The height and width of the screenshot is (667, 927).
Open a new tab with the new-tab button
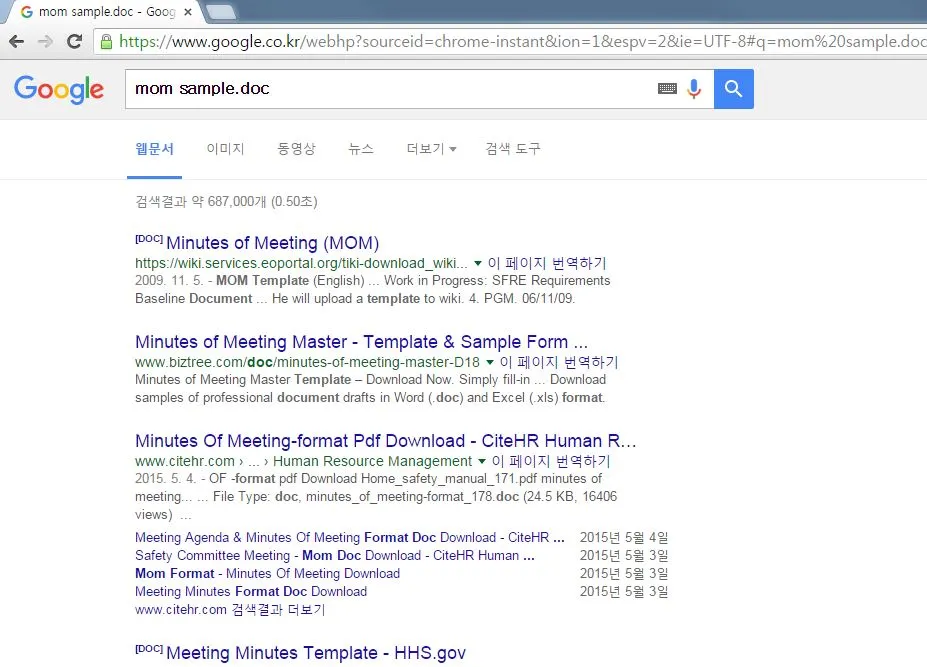[x=221, y=12]
